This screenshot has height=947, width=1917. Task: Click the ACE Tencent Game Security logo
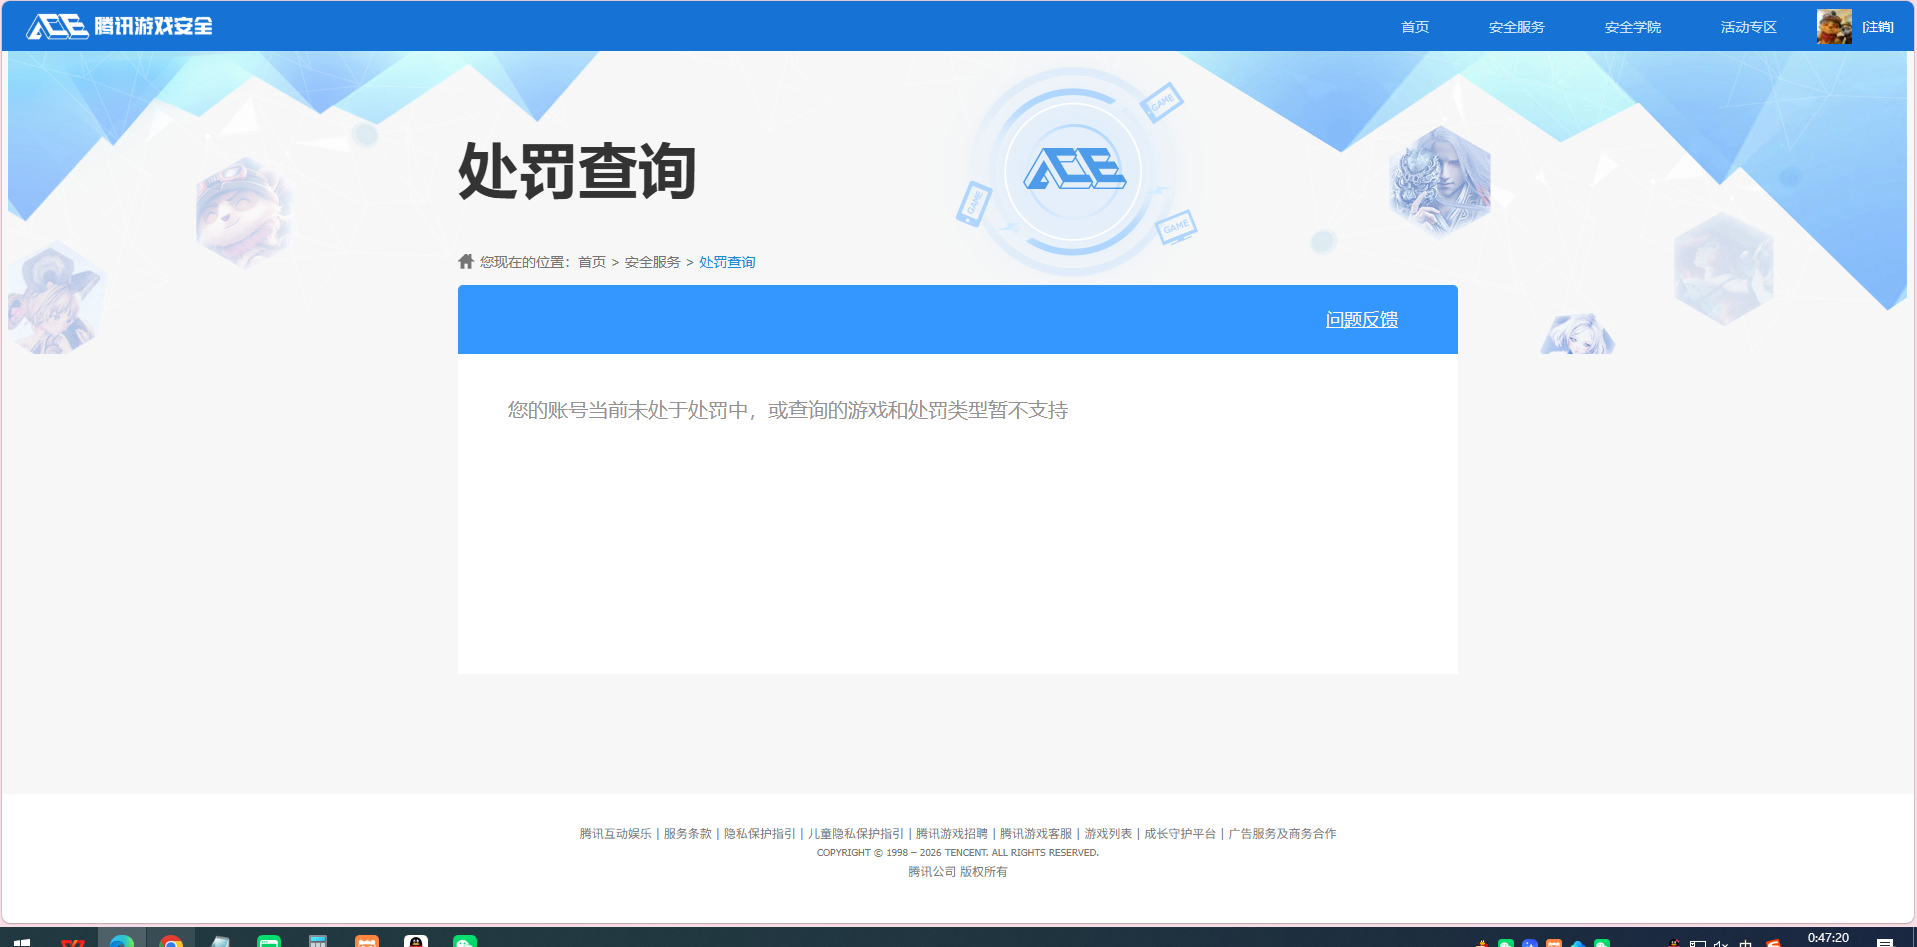point(119,26)
